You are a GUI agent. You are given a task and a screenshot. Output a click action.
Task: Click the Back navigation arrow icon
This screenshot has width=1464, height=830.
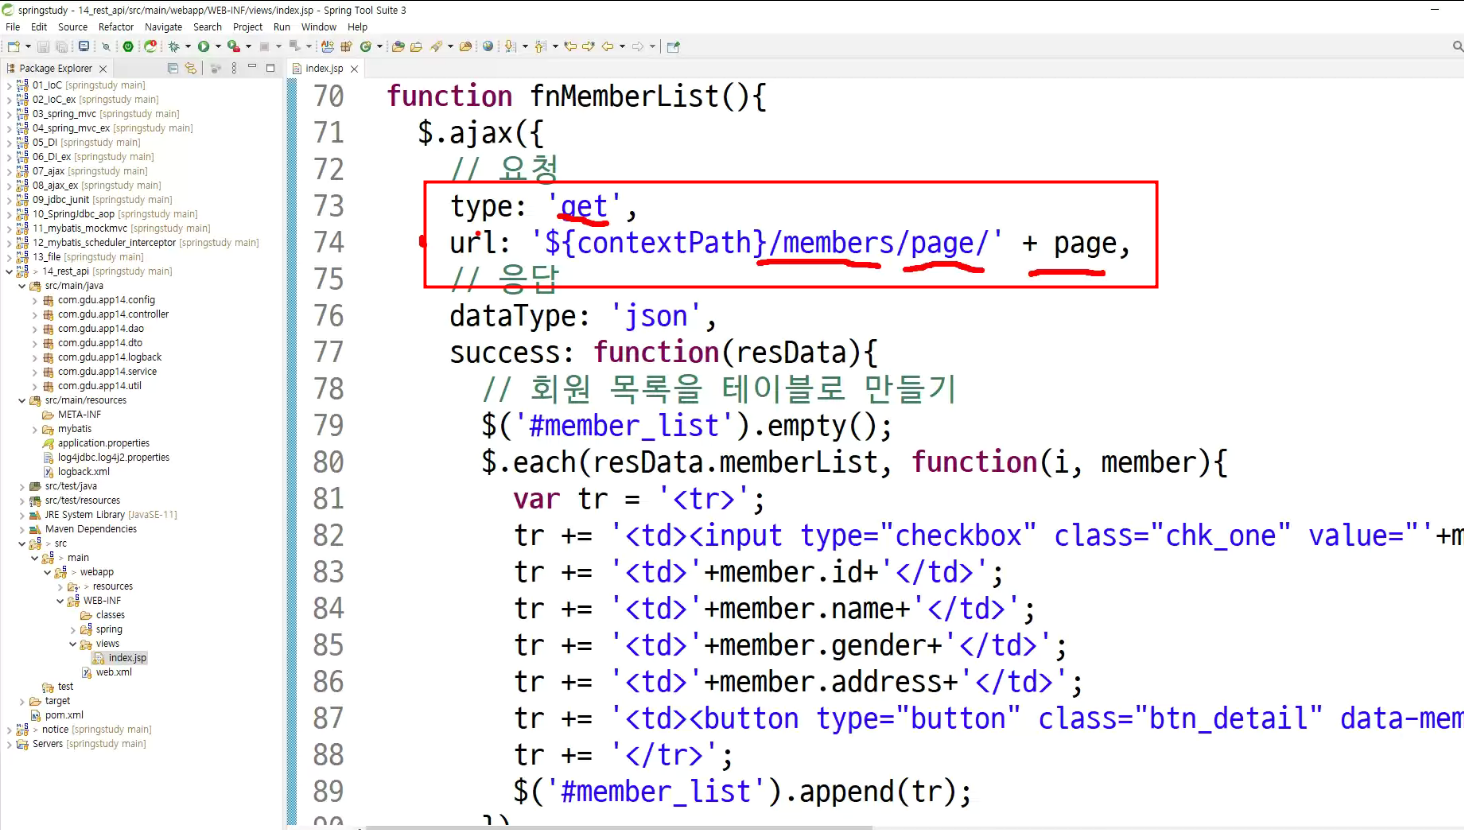click(607, 46)
